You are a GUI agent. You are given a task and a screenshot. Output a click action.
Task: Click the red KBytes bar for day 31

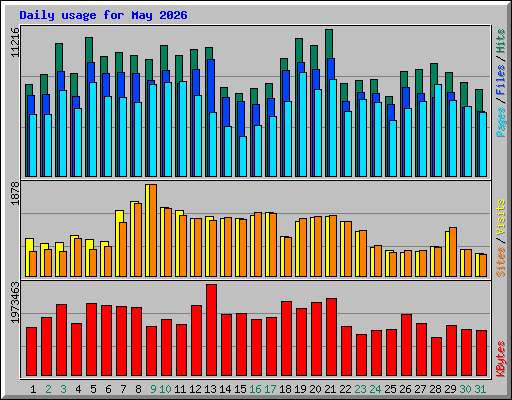point(482,353)
